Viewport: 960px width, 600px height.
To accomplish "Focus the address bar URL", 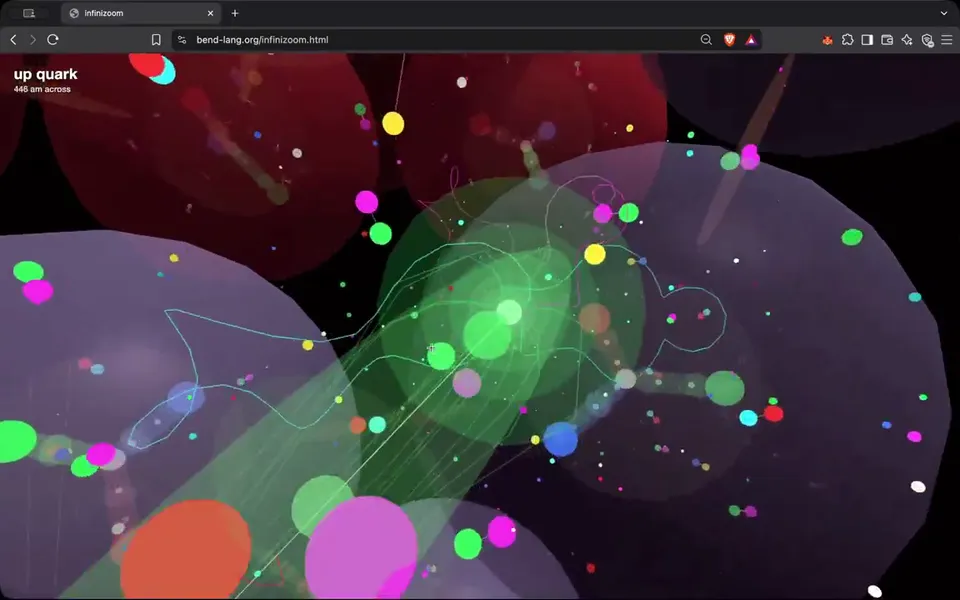I will 262,40.
